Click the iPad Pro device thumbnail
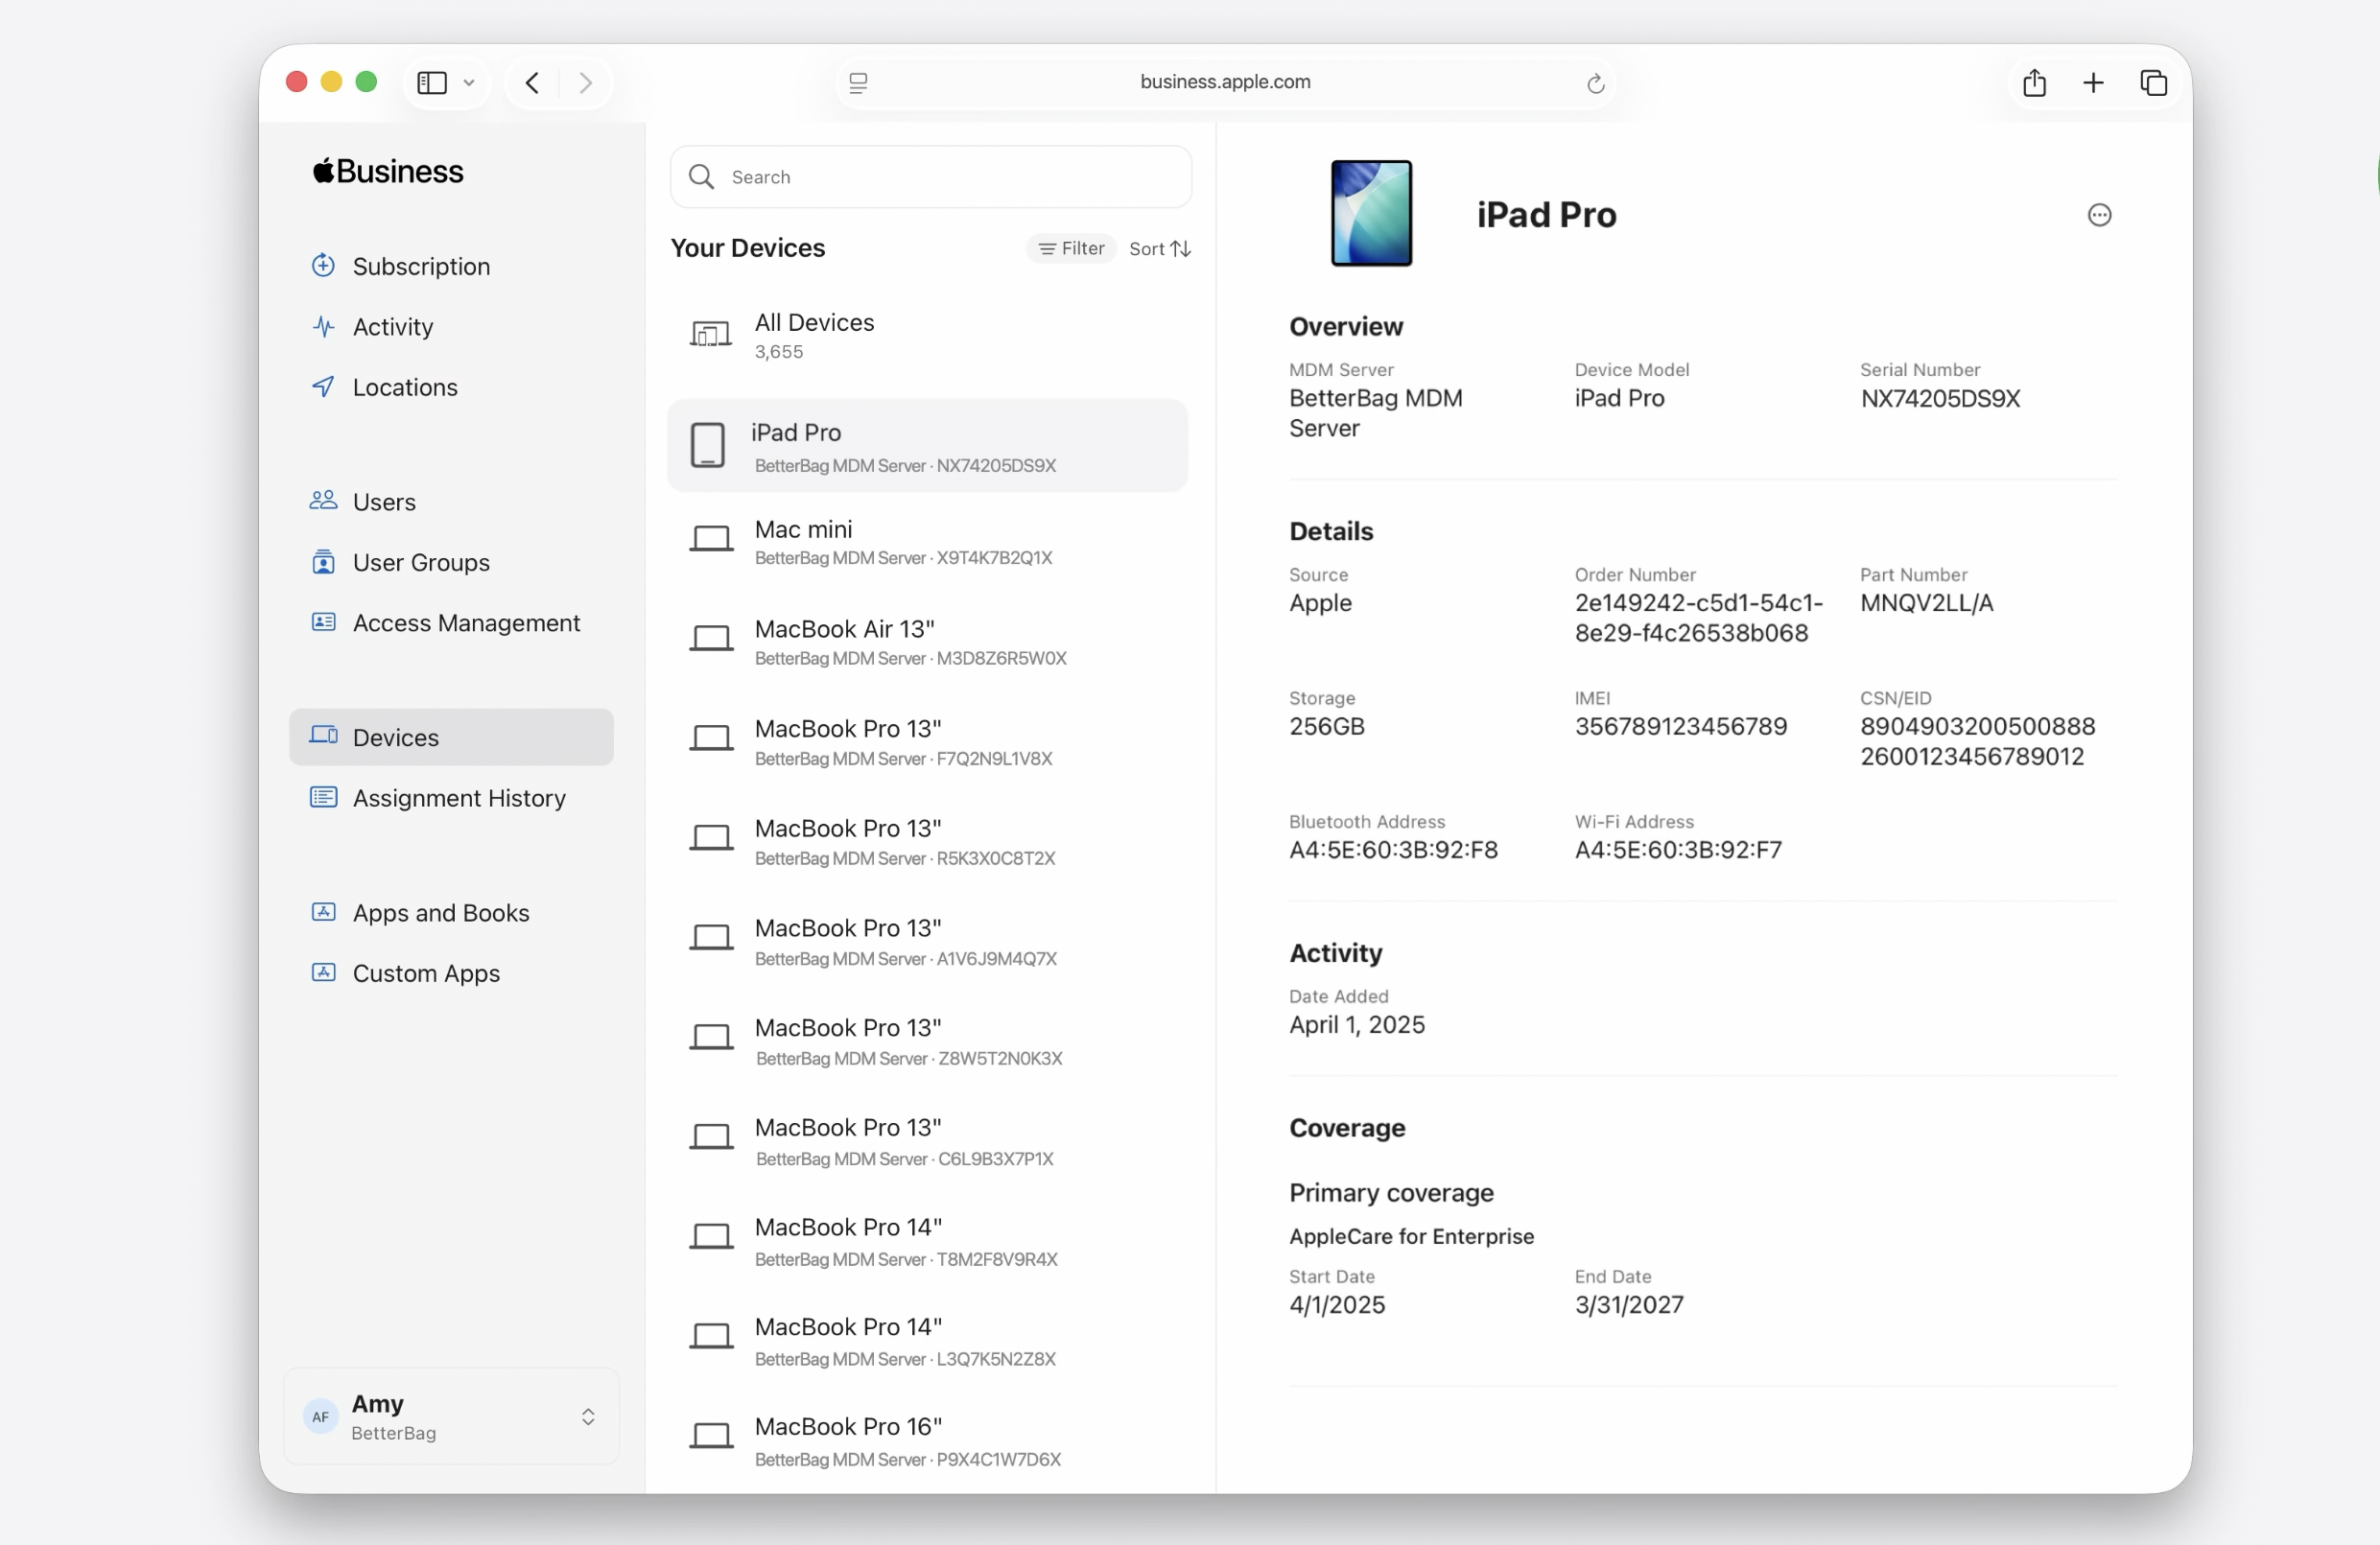Screen dimensions: 2380x1545 pyautogui.click(x=1371, y=213)
